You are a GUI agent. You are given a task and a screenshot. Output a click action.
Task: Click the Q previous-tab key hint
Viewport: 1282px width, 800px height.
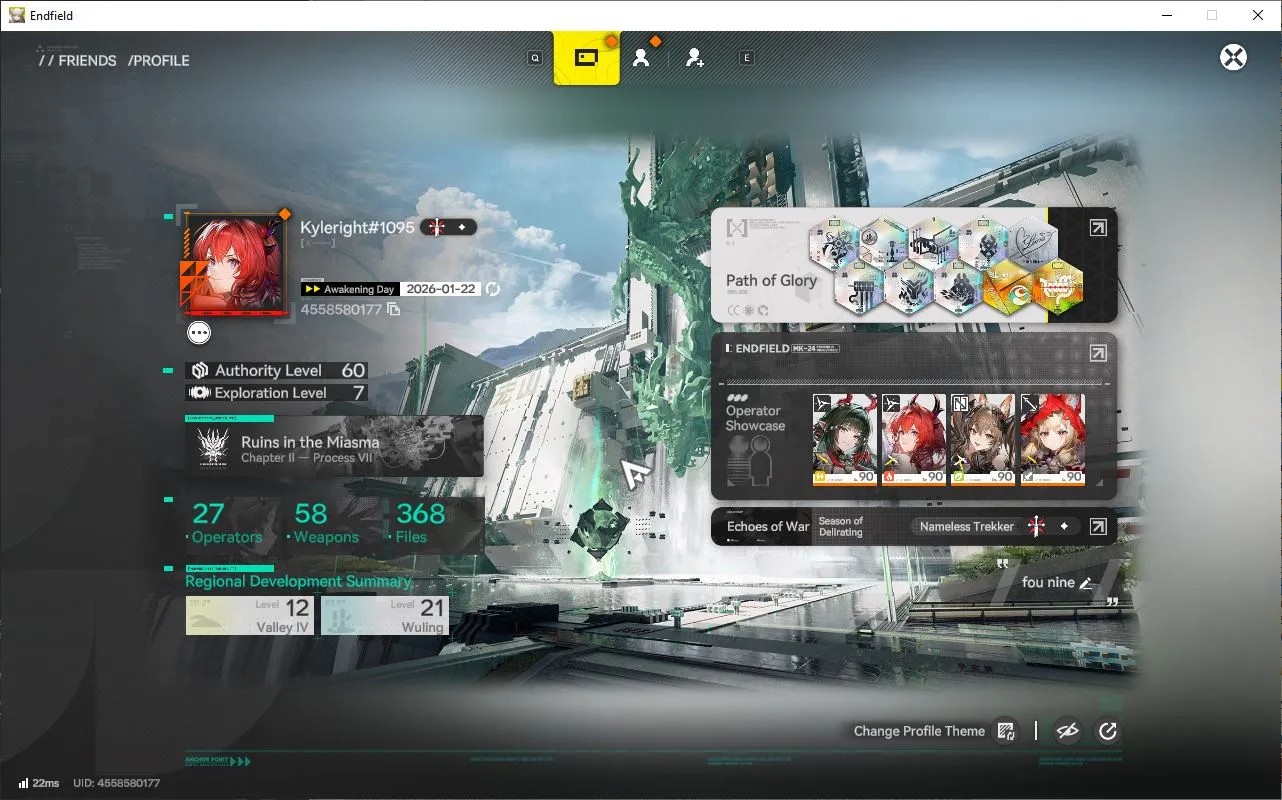(536, 58)
